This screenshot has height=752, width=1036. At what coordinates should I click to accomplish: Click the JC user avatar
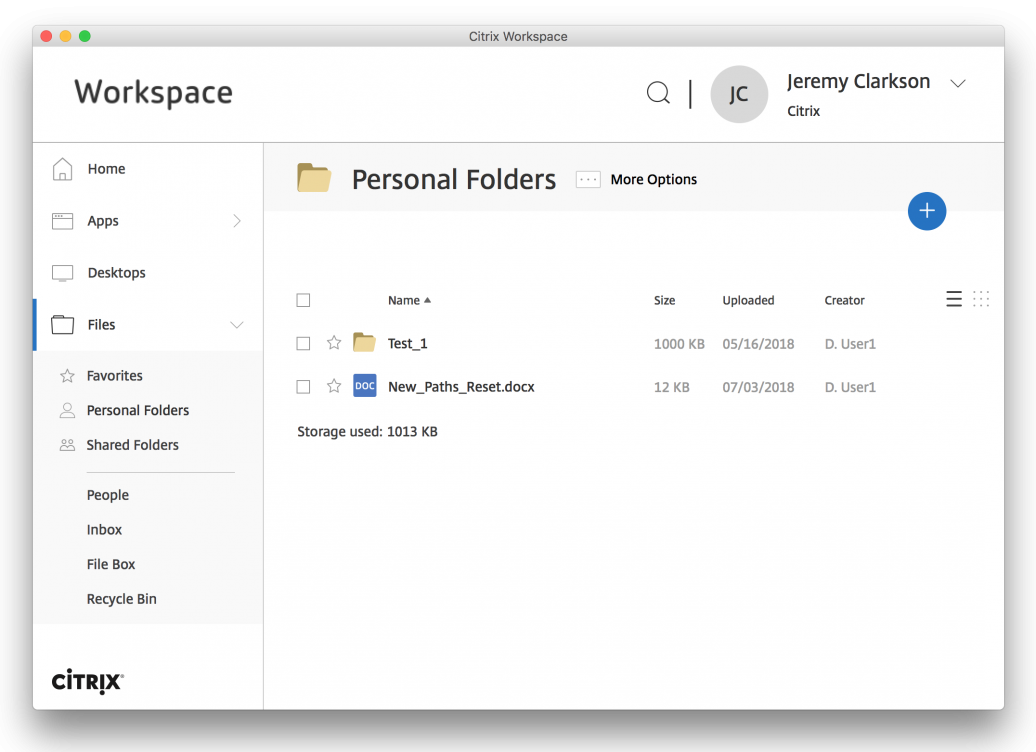[738, 94]
